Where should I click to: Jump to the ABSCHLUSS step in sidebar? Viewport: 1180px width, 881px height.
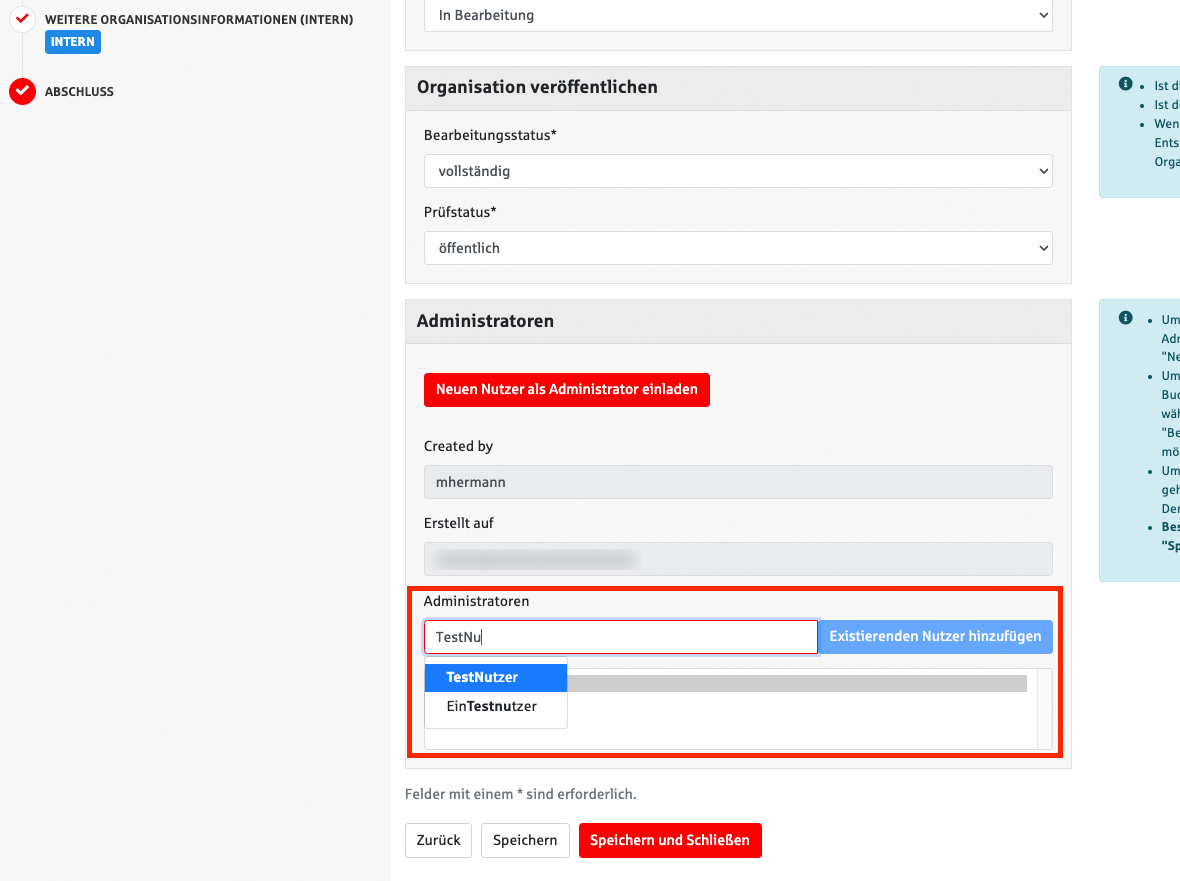79,92
